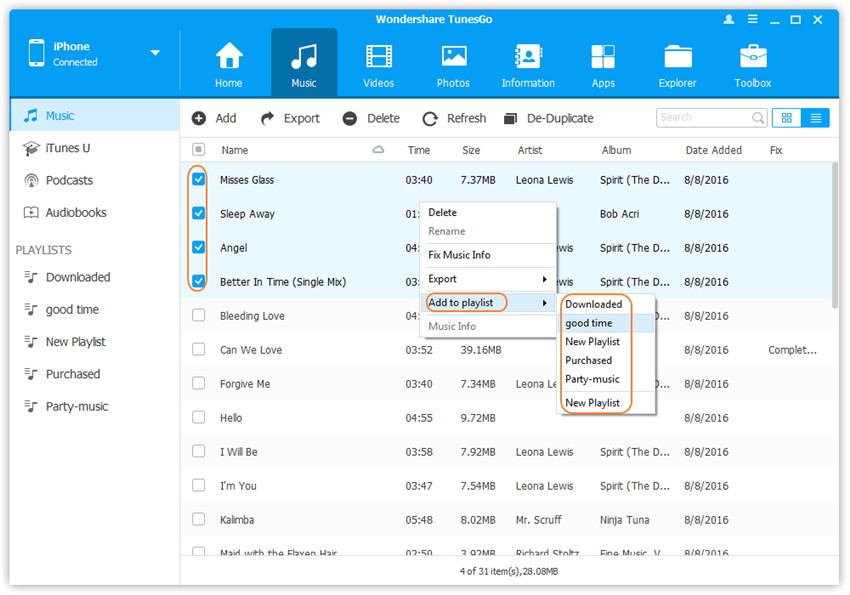
Task: Choose bottom New Playlist submenu entry
Action: (x=607, y=403)
